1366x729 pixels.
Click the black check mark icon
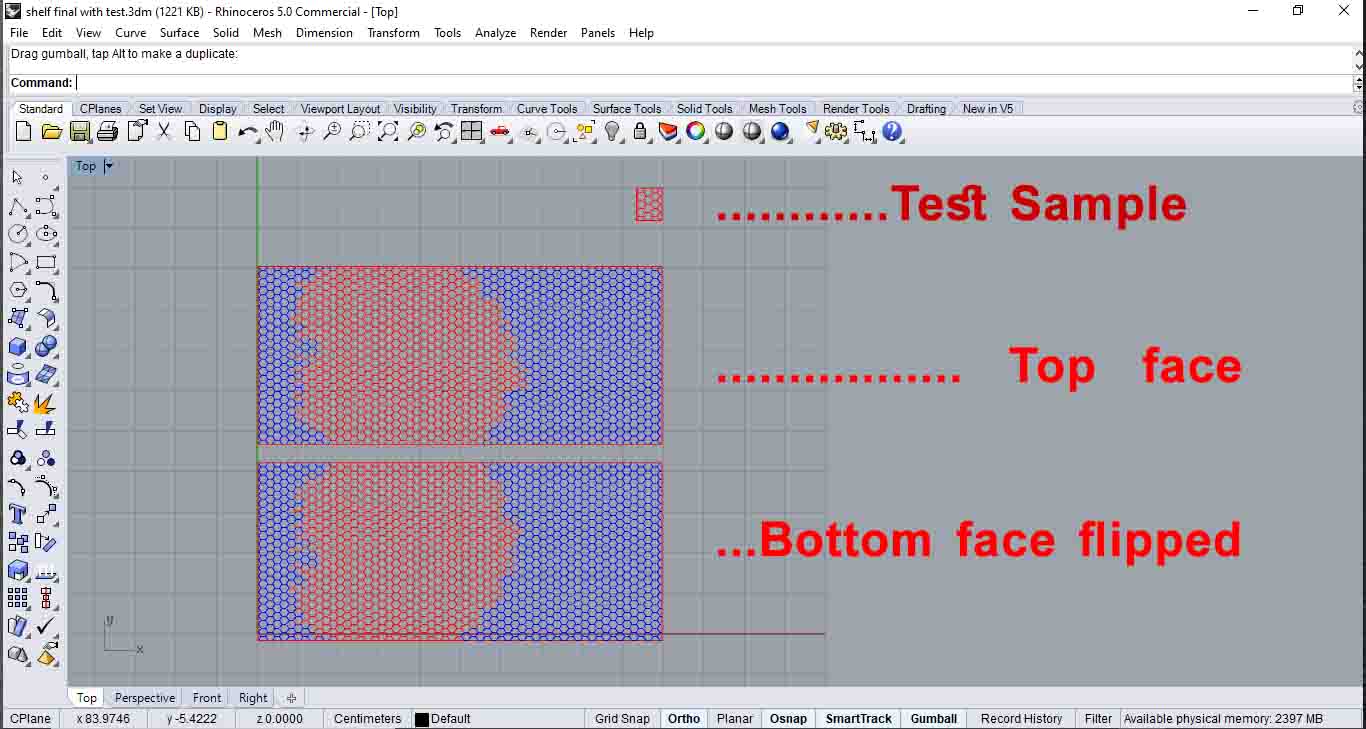[x=46, y=626]
